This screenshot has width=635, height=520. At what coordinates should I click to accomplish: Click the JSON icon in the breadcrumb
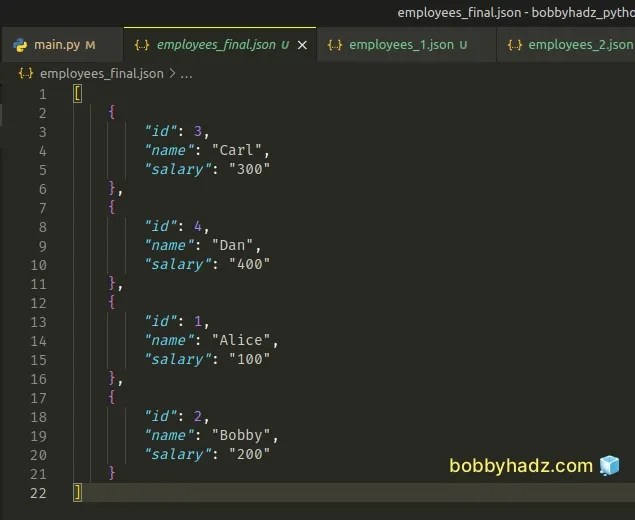click(26, 73)
